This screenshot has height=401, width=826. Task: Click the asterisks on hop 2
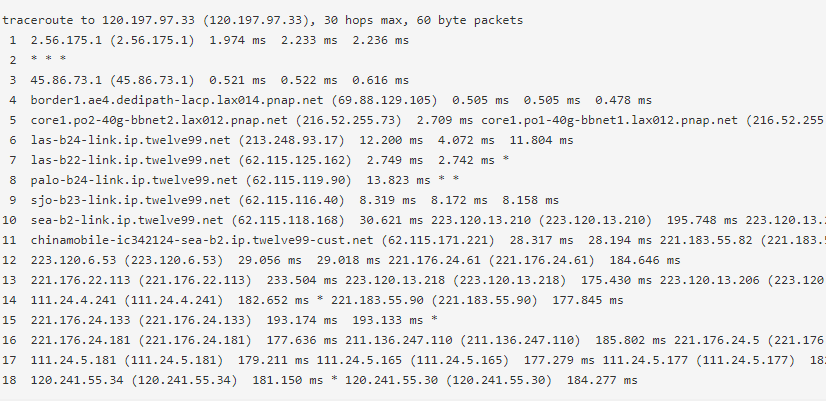tap(48, 60)
